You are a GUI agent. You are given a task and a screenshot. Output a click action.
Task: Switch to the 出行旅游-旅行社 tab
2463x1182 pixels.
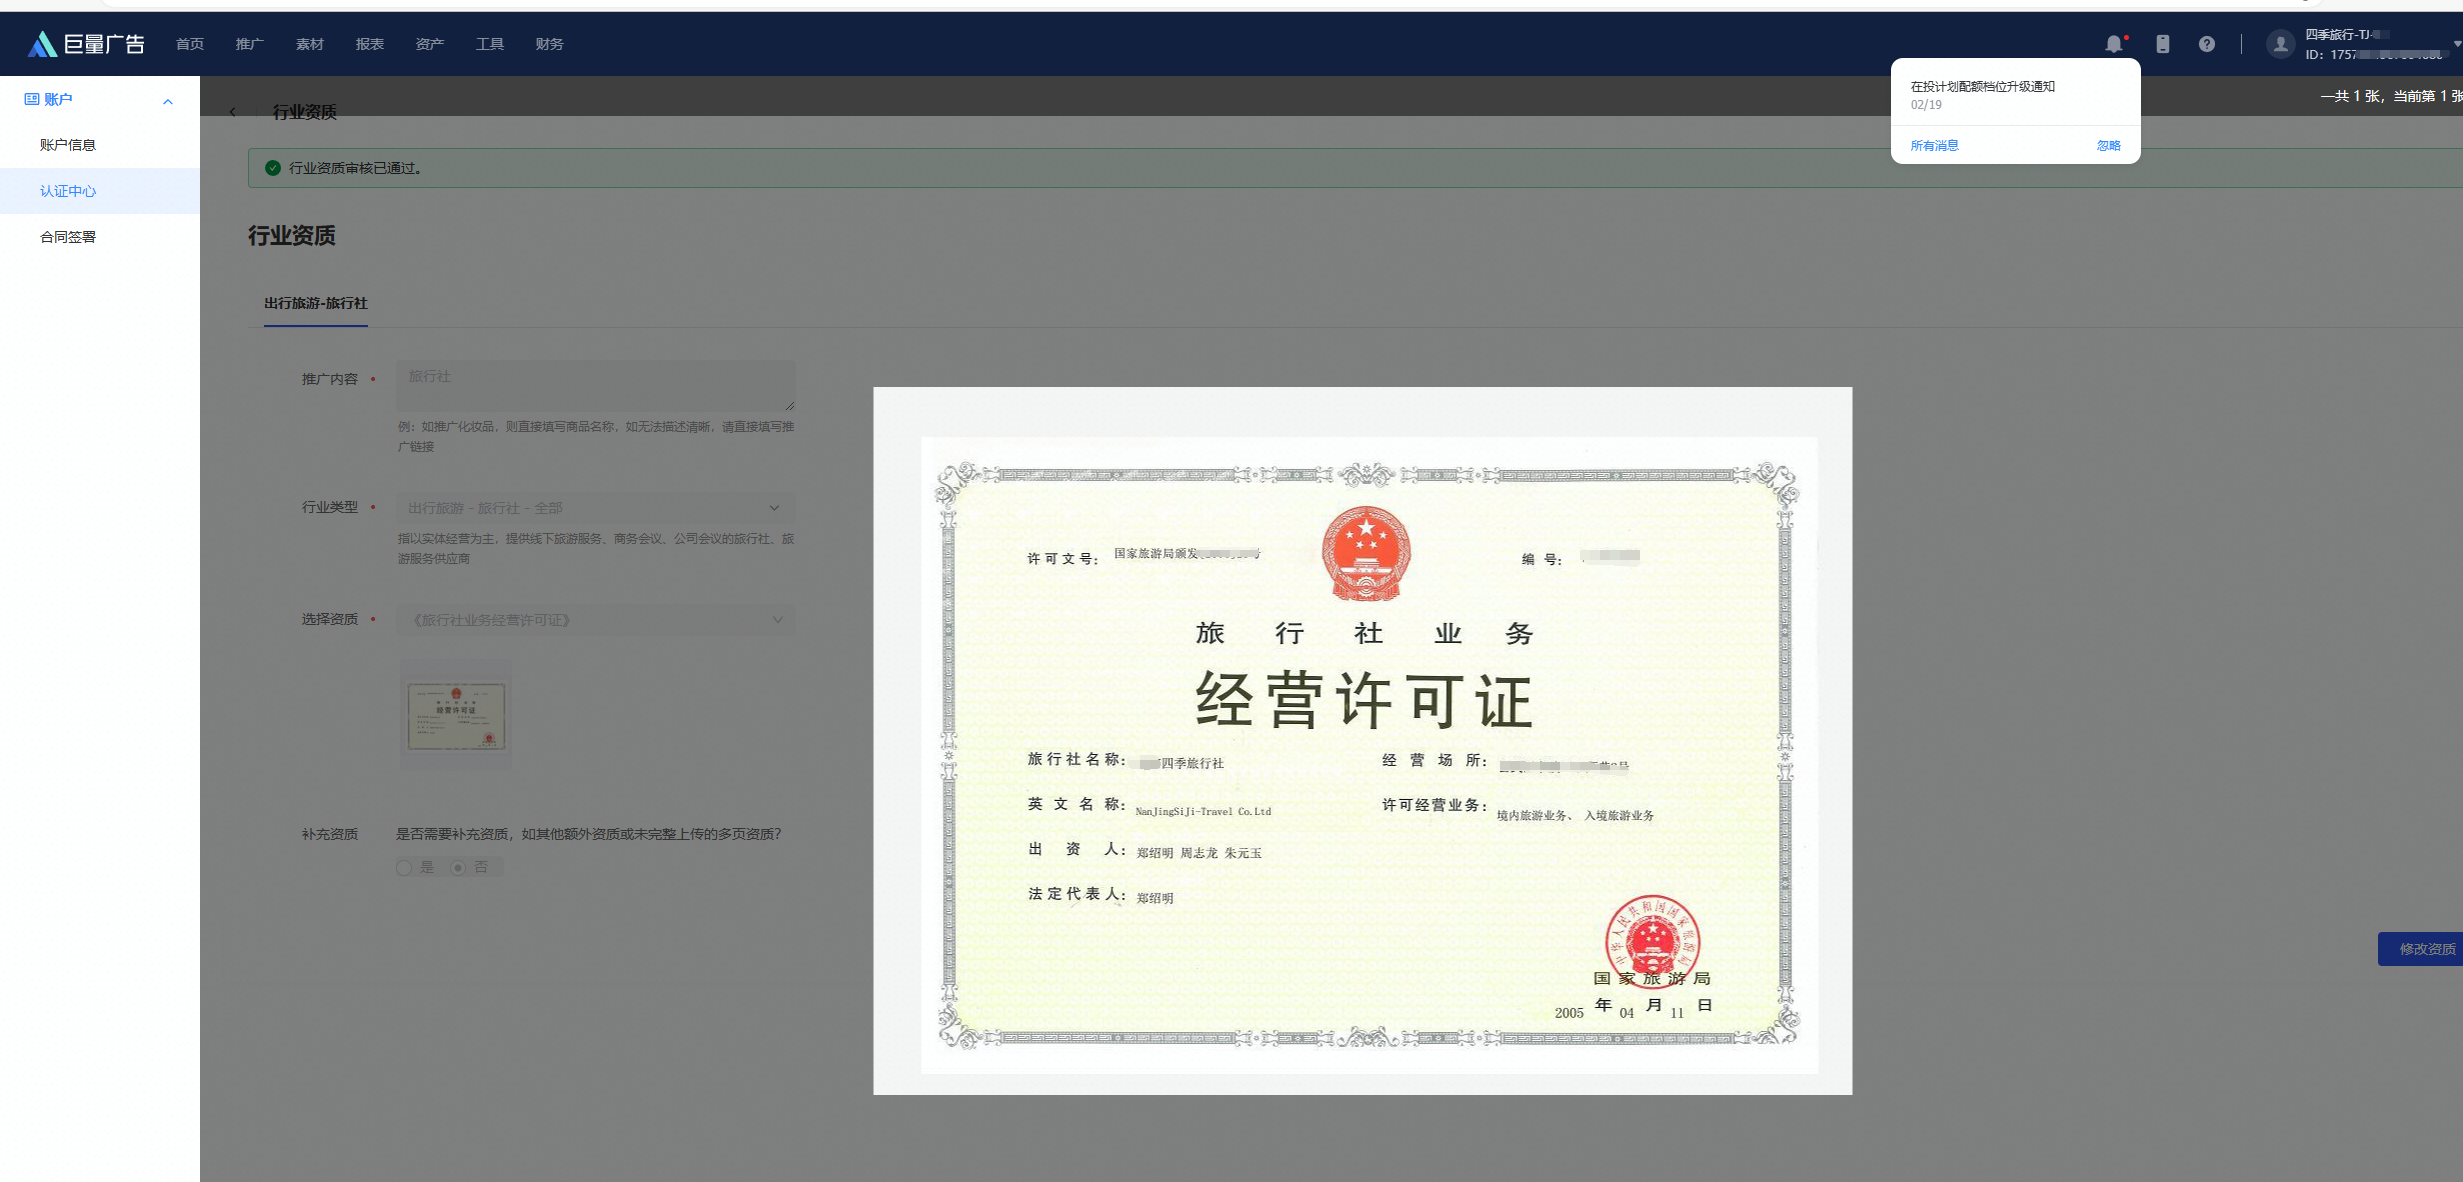tap(315, 303)
